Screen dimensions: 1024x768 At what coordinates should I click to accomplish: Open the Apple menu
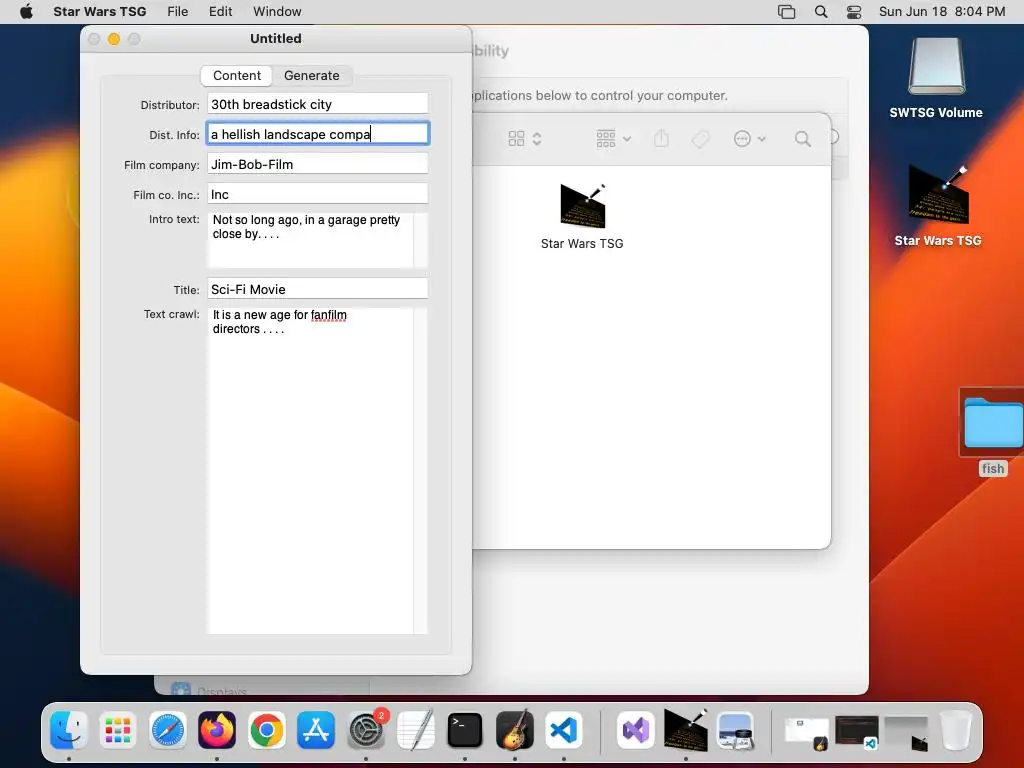[x=26, y=11]
